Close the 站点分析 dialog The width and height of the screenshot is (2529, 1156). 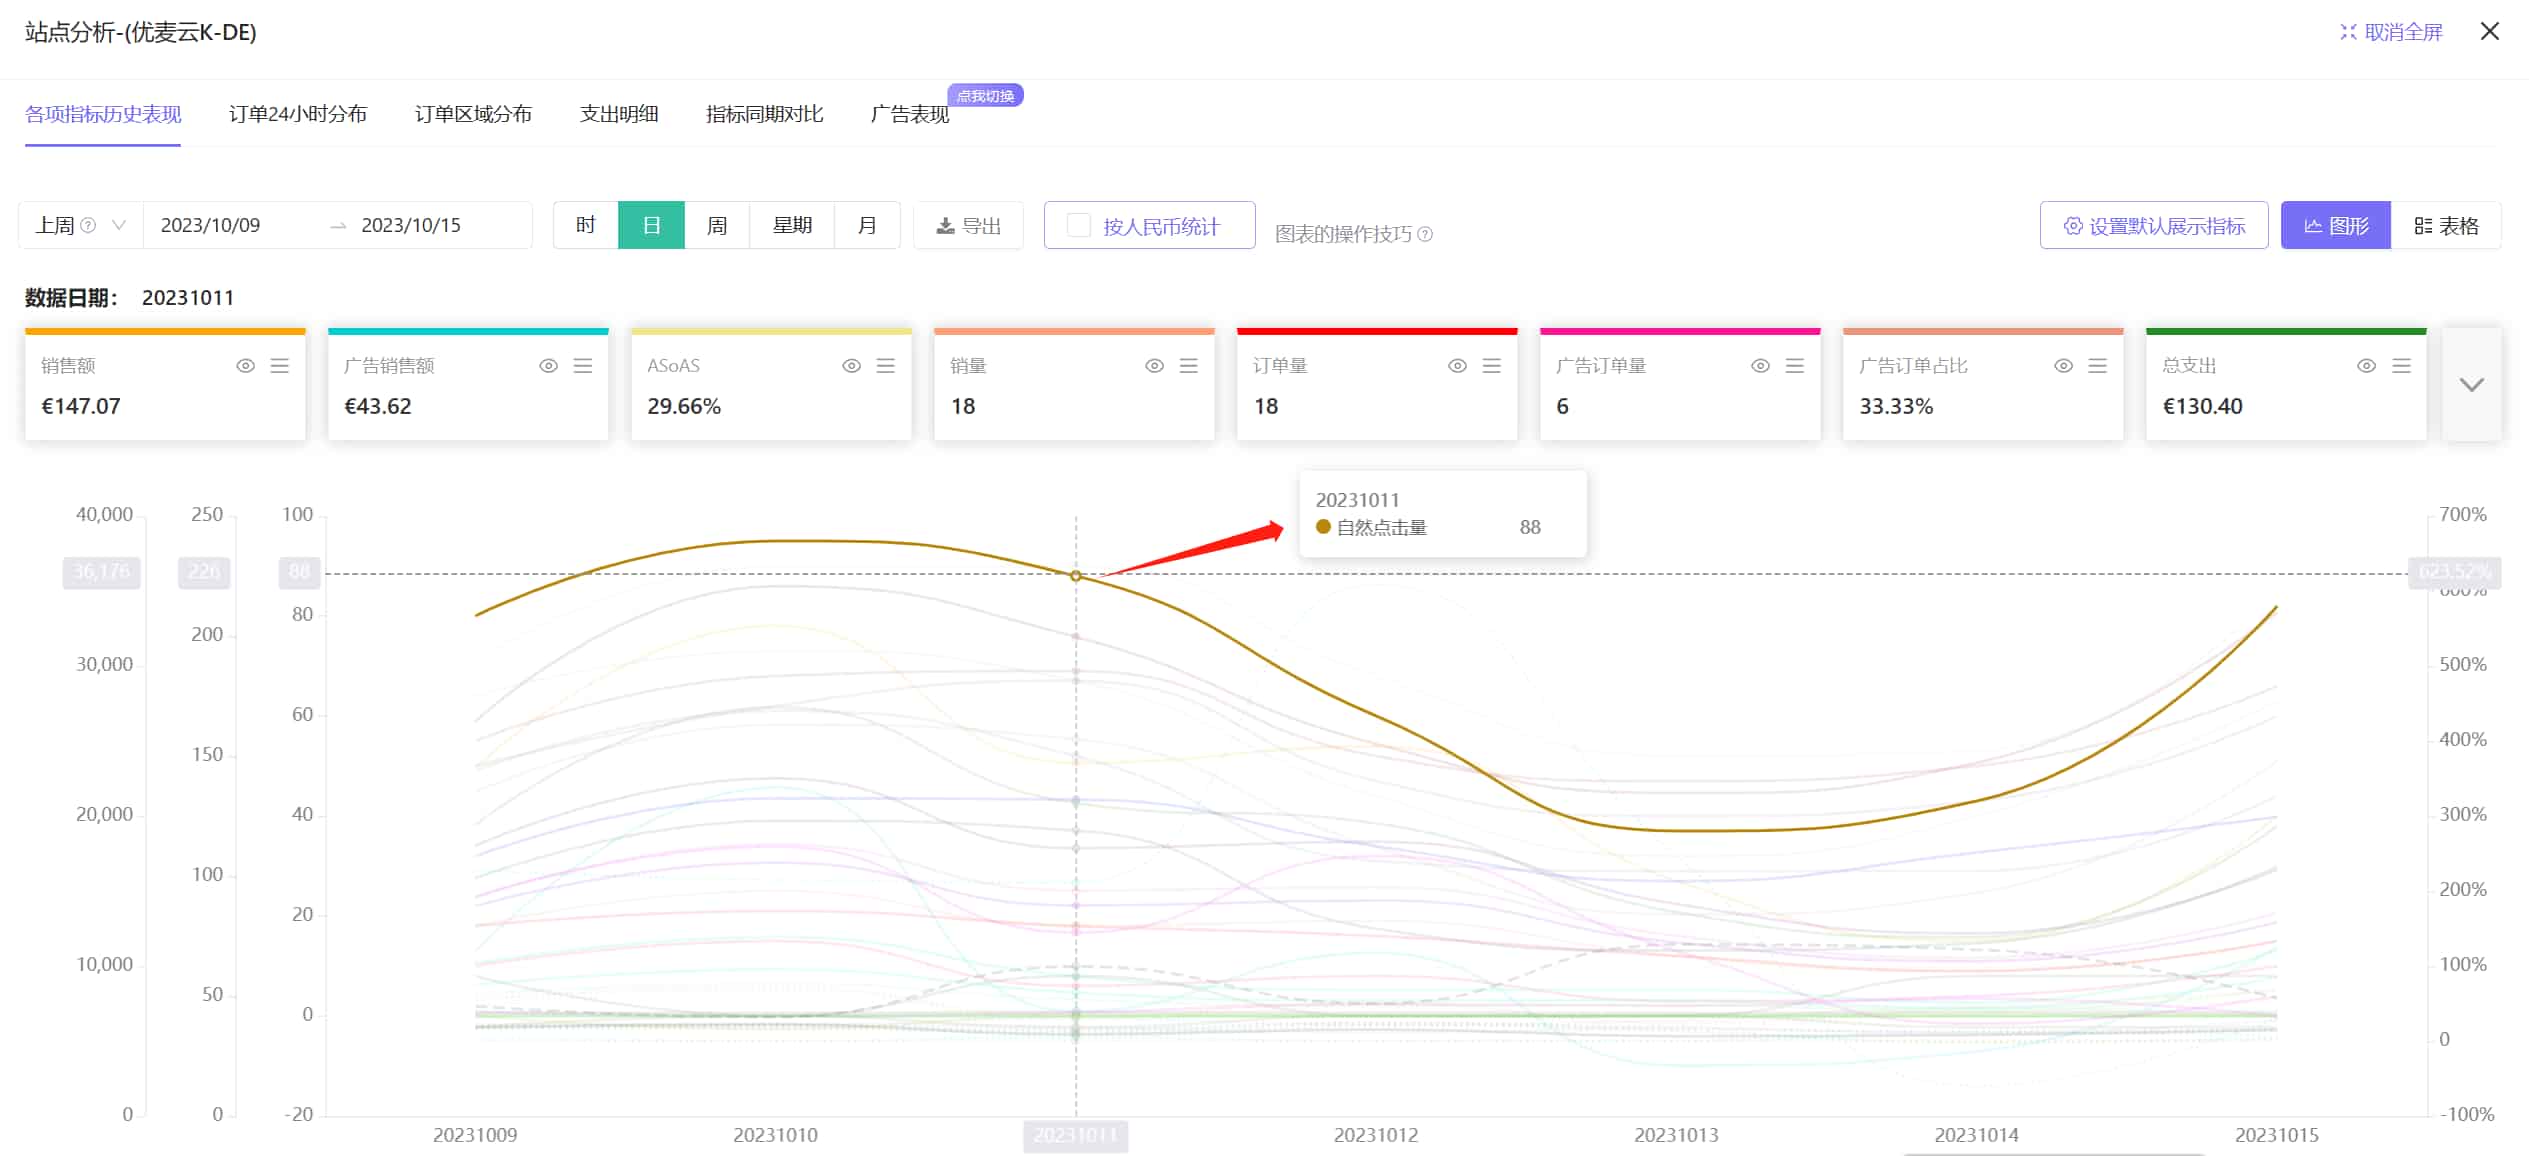[x=2490, y=31]
